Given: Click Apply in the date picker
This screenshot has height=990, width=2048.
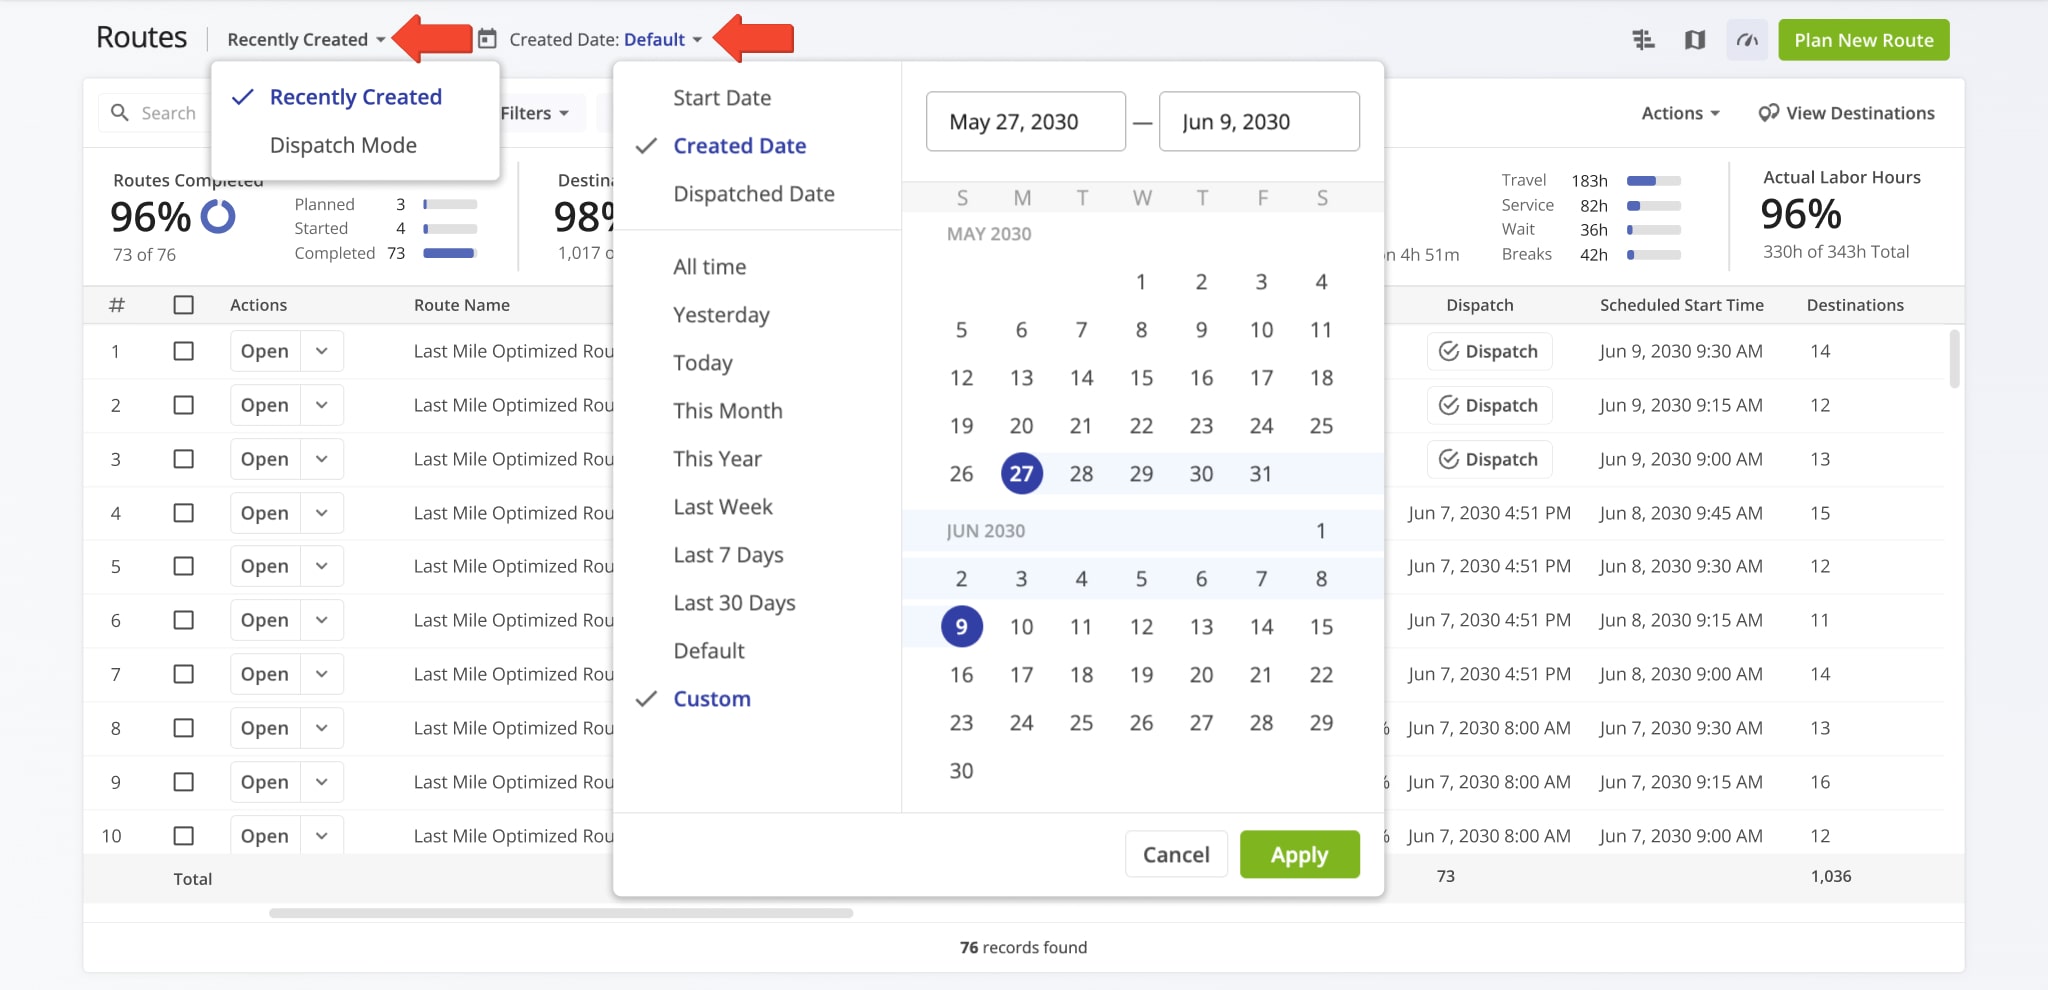Looking at the screenshot, I should tap(1299, 854).
